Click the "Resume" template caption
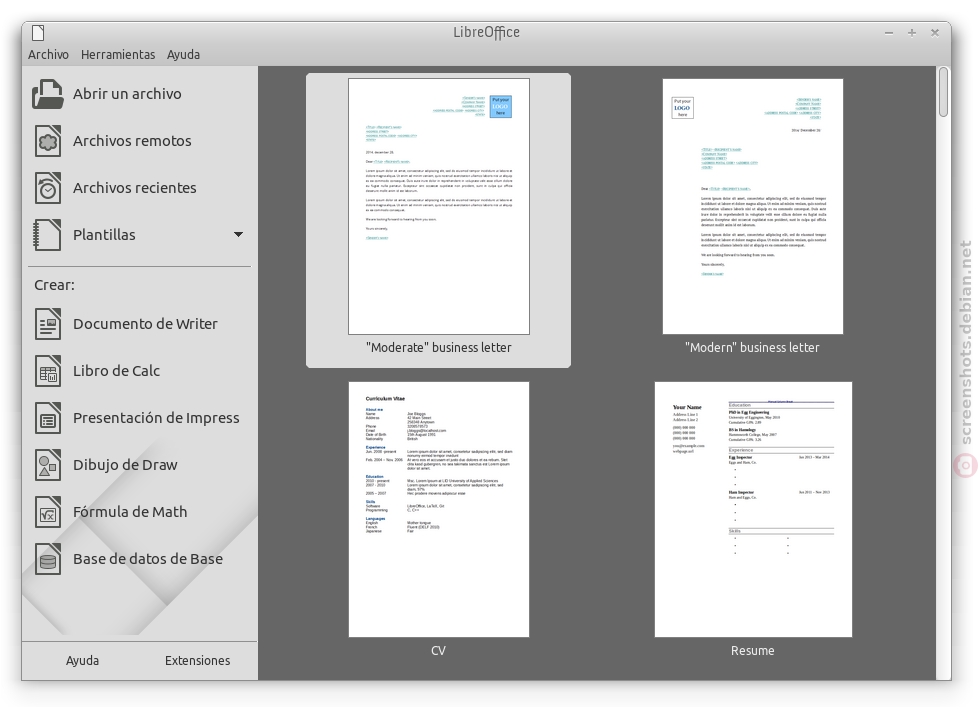The width and height of the screenshot is (978, 707). pyautogui.click(x=753, y=651)
